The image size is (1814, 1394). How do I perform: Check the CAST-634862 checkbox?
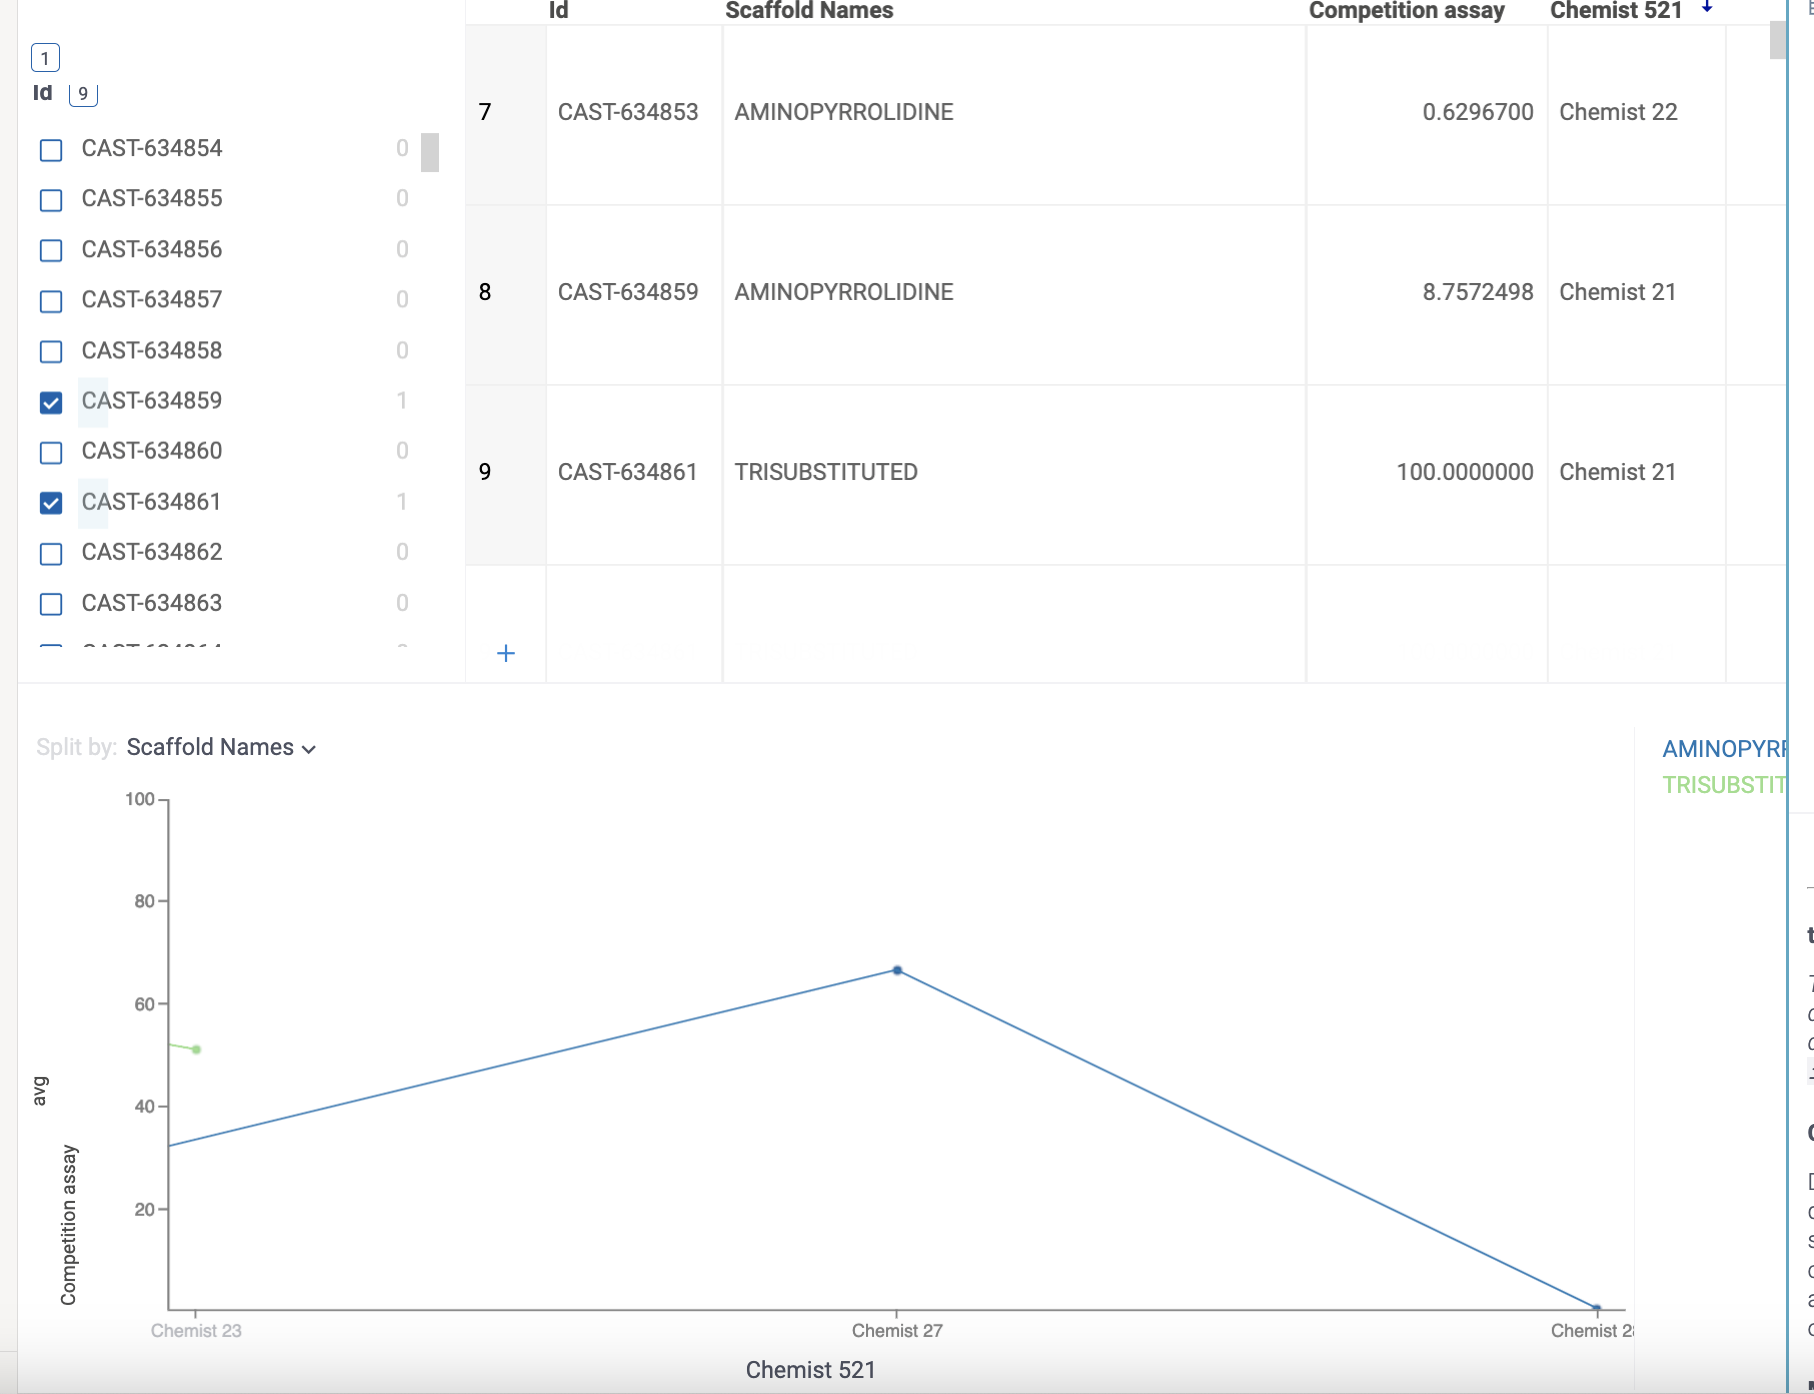tap(50, 554)
